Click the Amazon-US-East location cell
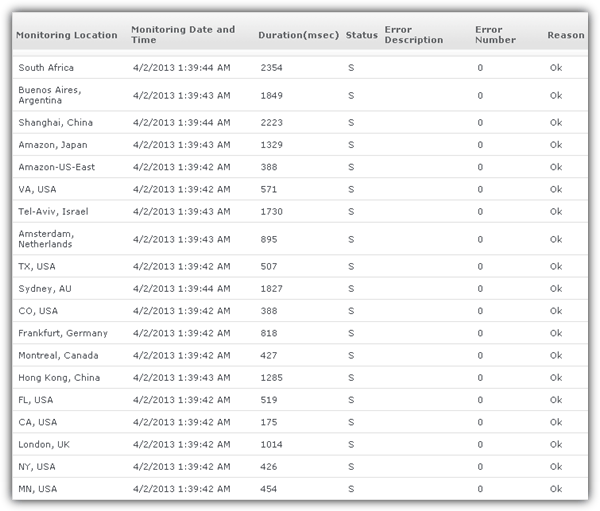This screenshot has height=511, width=600. tap(57, 167)
